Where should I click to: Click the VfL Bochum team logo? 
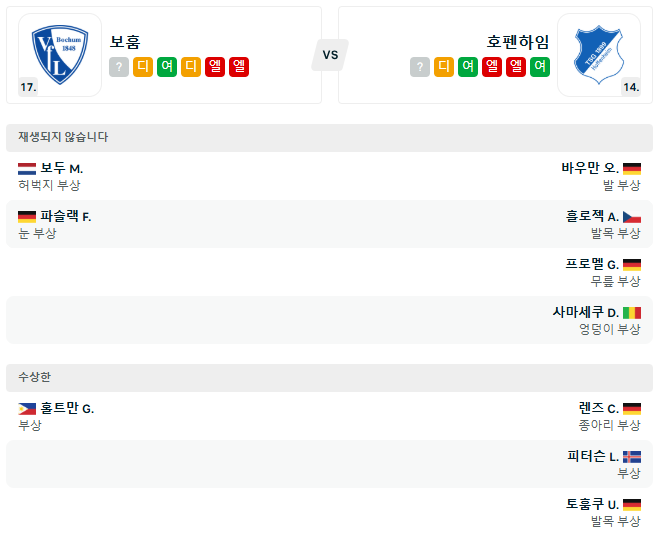pos(60,55)
